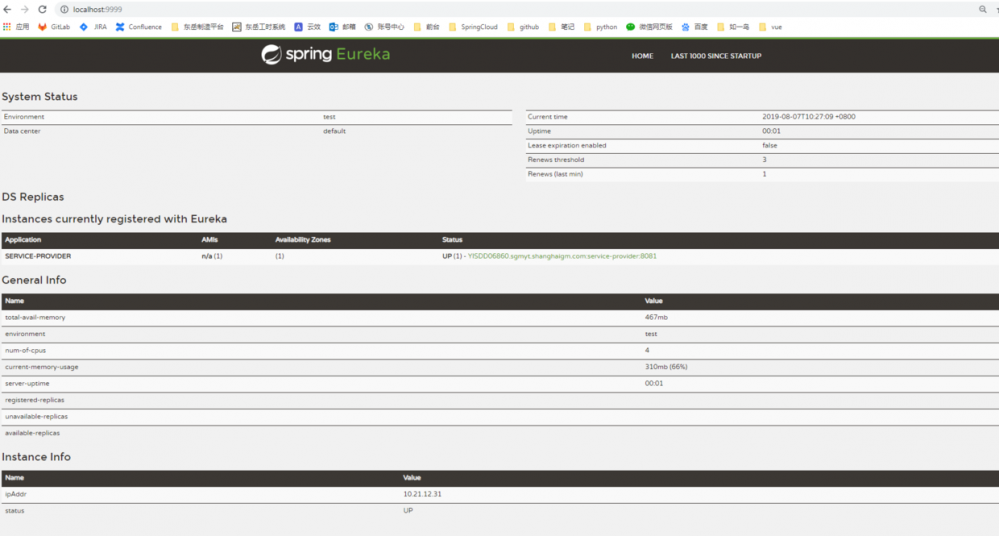Click the Renews (last min) label

(x=555, y=174)
